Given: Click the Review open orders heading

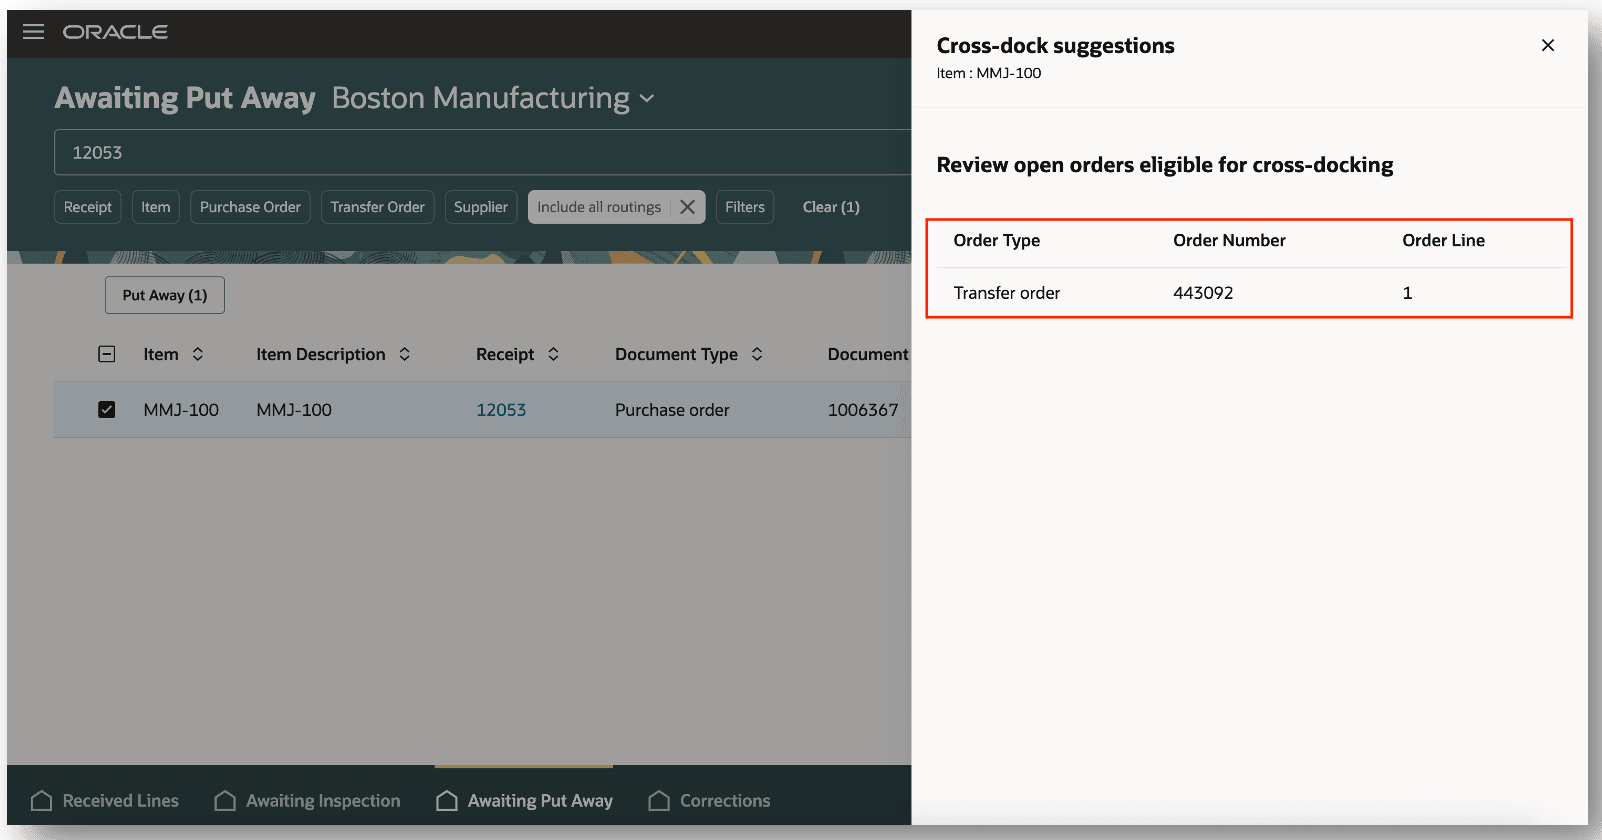Looking at the screenshot, I should pyautogui.click(x=1165, y=165).
